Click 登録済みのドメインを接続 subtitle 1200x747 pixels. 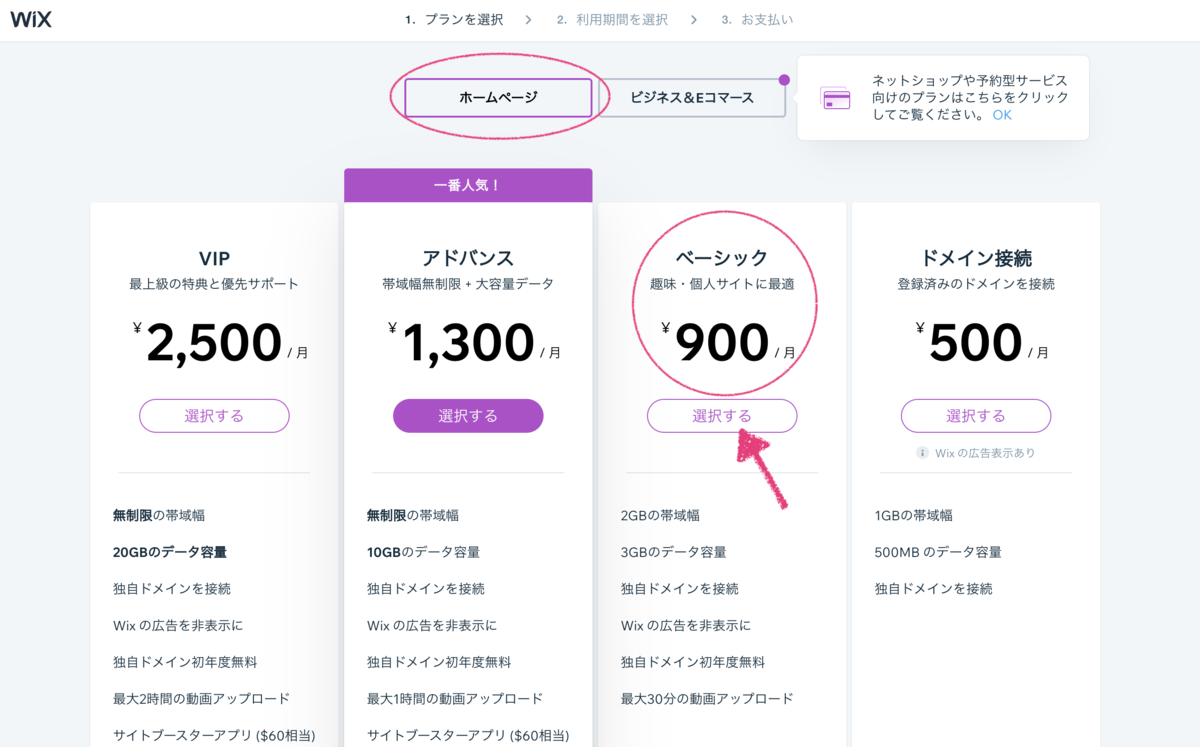(x=976, y=284)
